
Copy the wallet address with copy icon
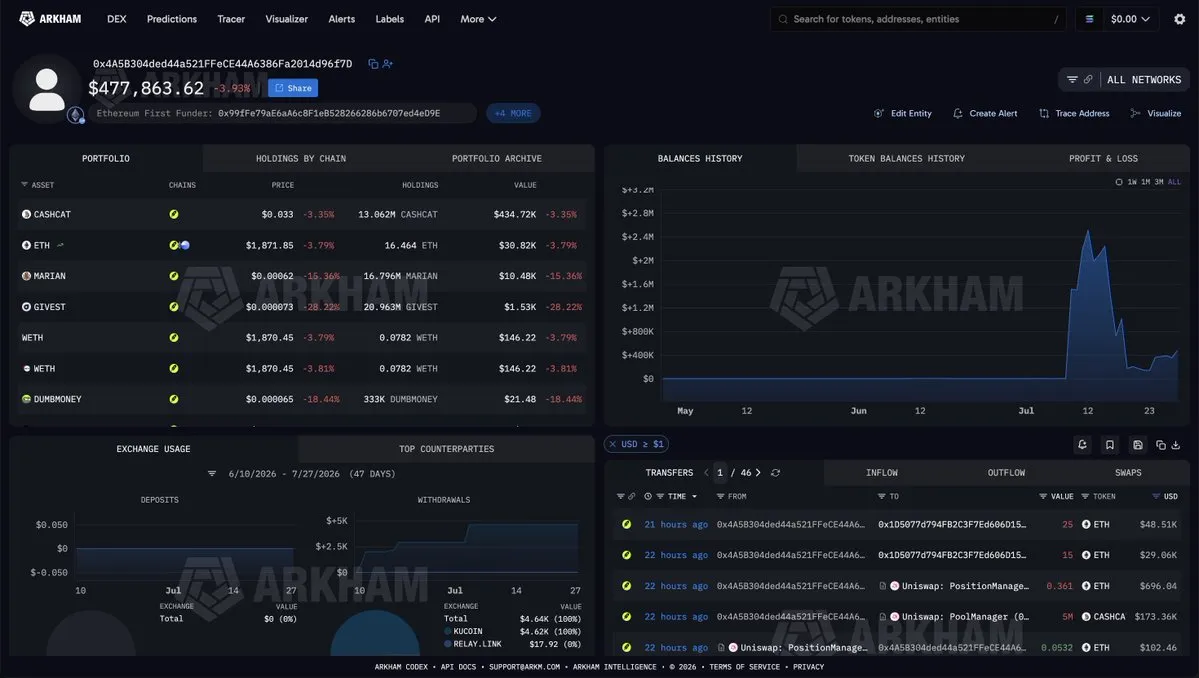372,64
